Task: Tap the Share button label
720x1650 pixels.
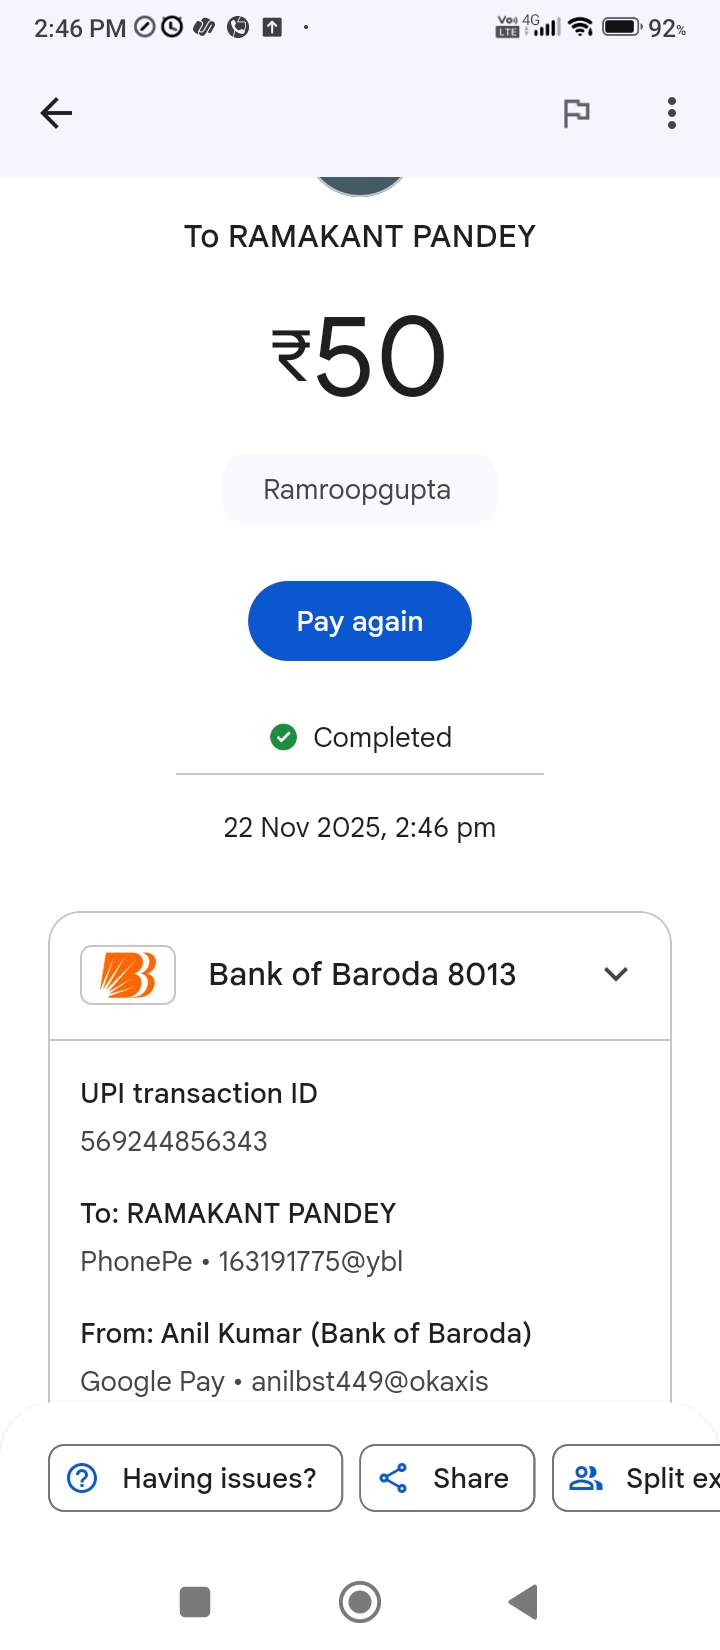Action: click(x=471, y=1478)
